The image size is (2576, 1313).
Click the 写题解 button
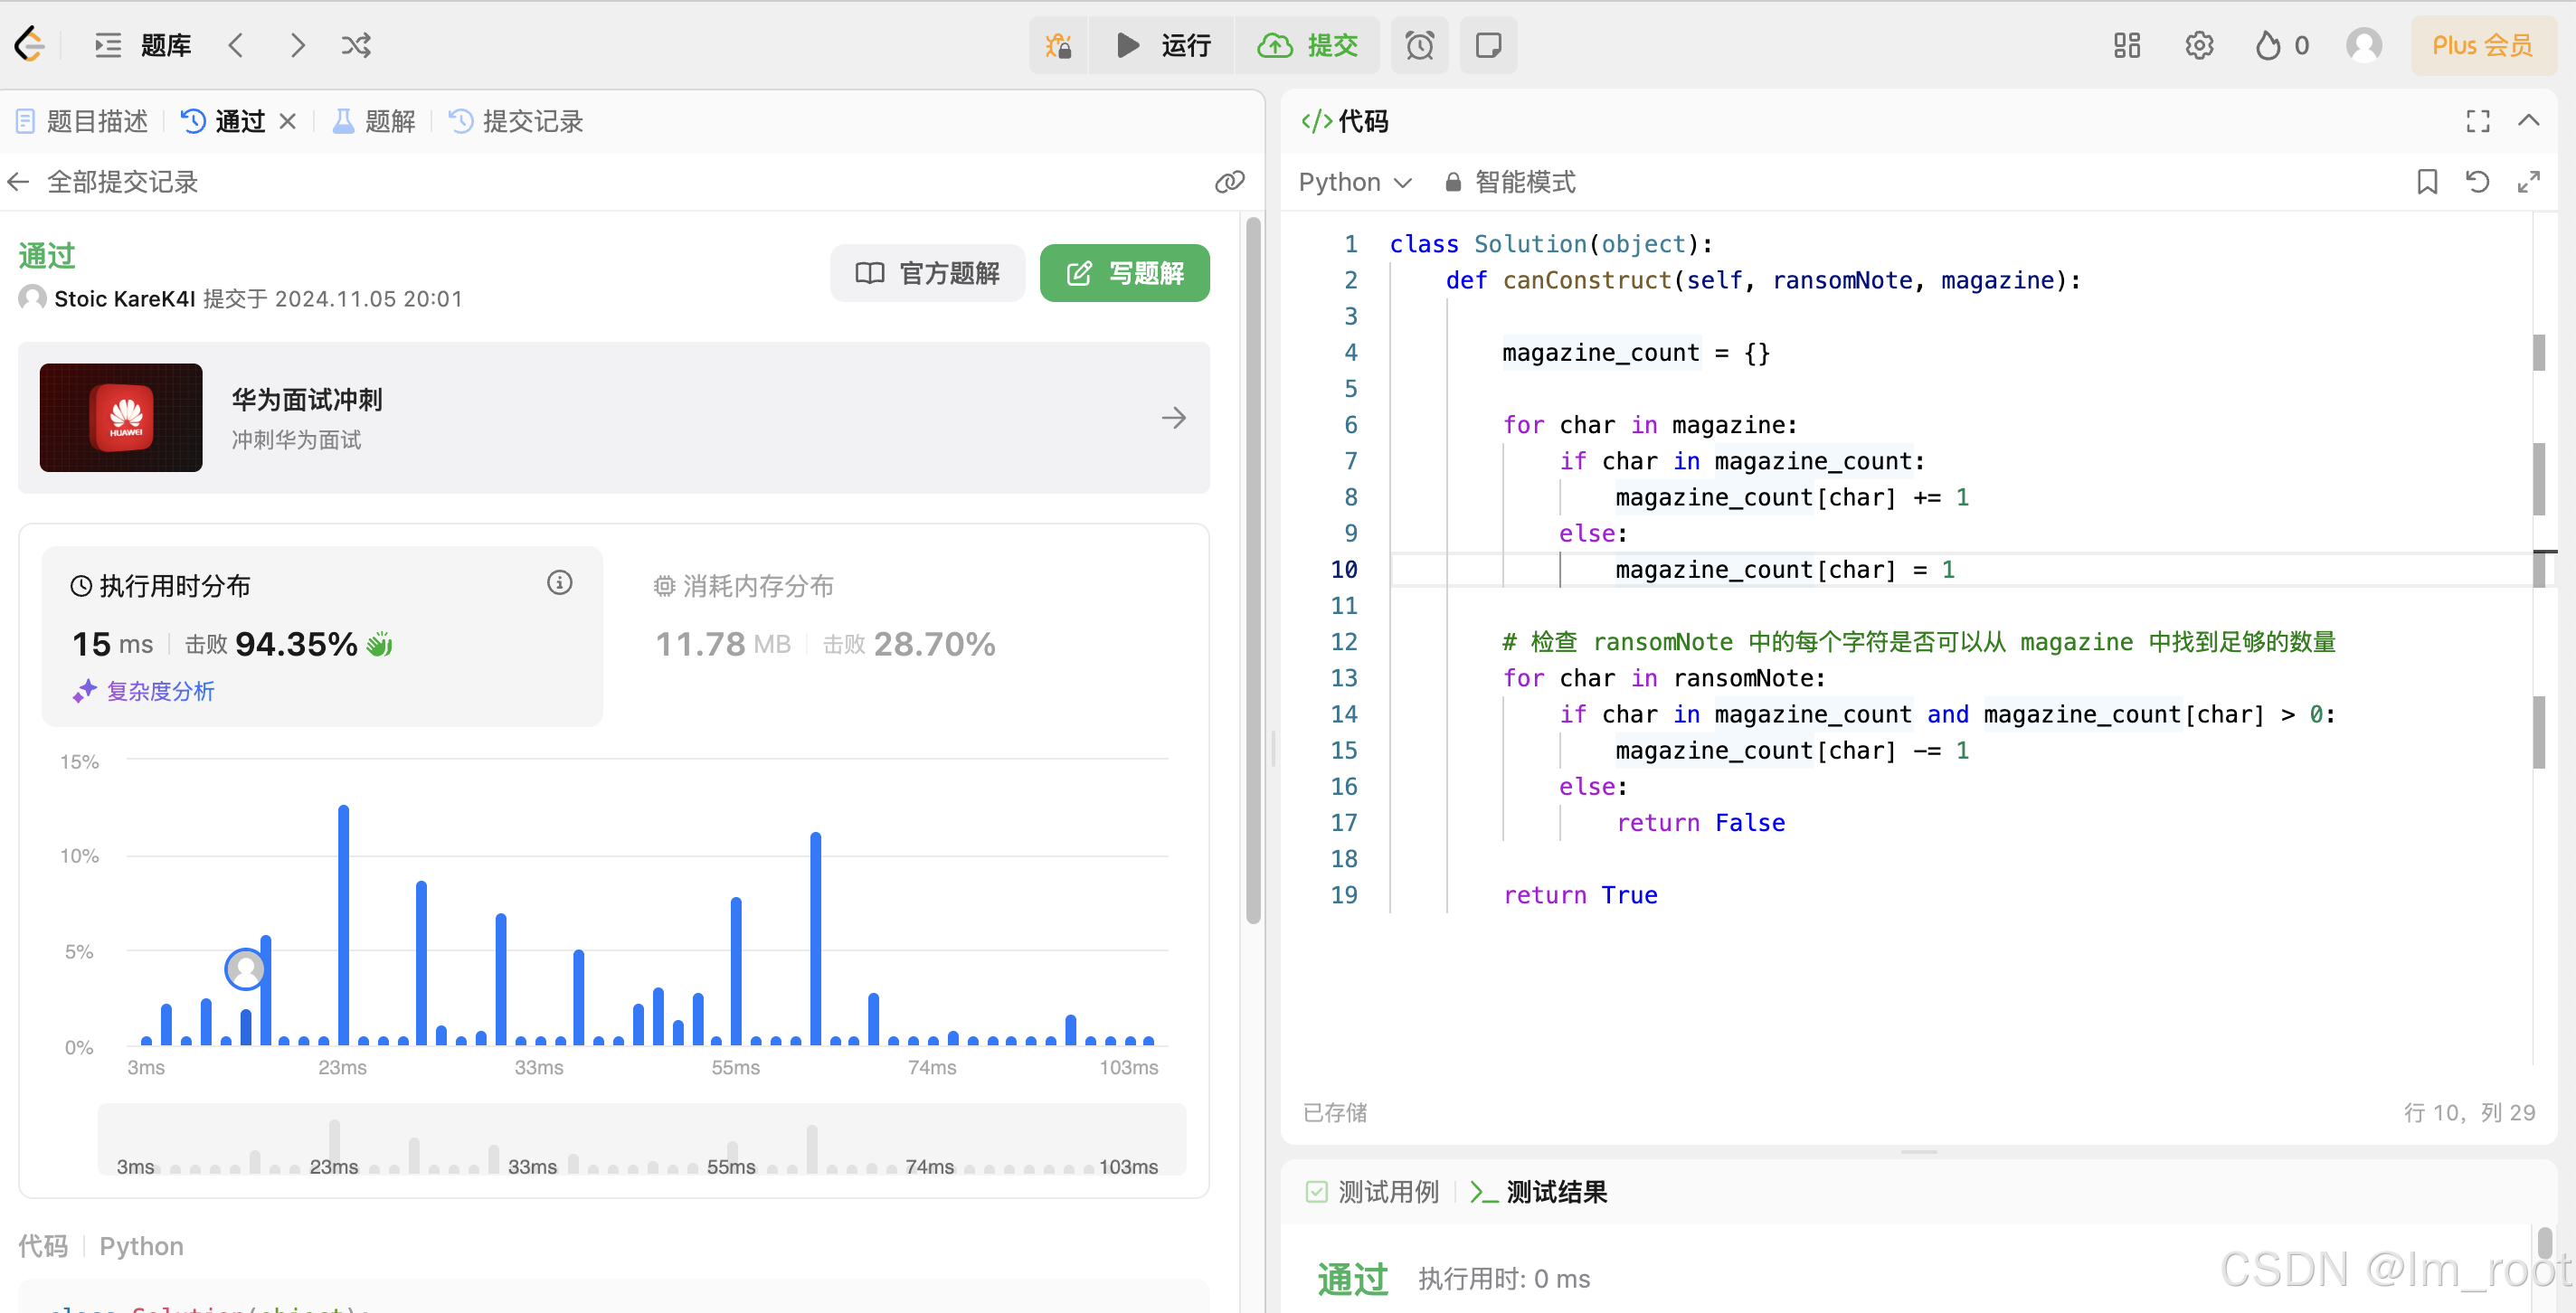(1124, 272)
